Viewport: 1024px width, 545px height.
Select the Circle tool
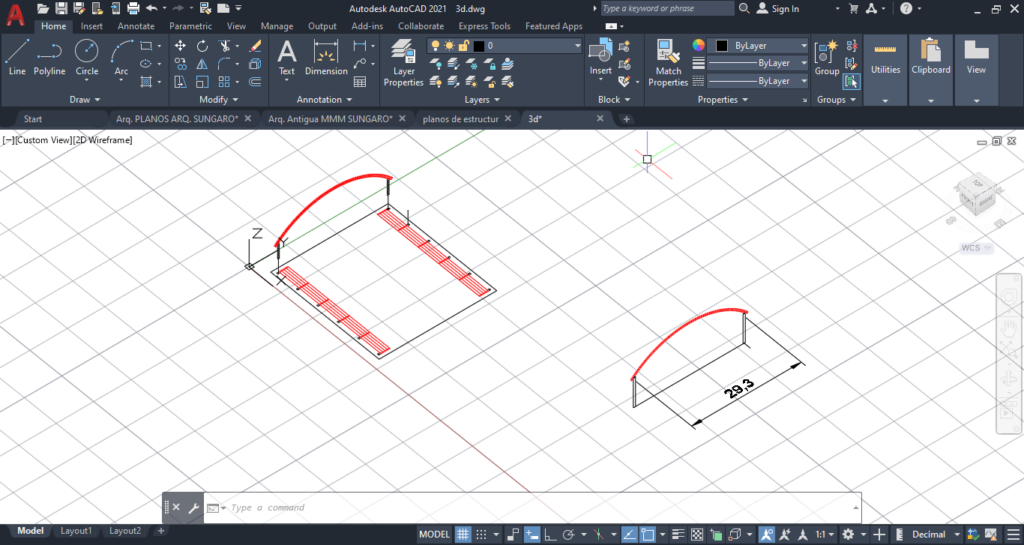pos(86,57)
